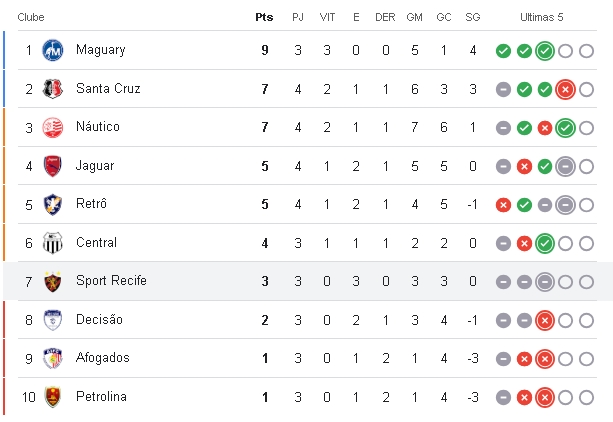Open the Náutico team name
This screenshot has width=613, height=422.
pyautogui.click(x=98, y=126)
